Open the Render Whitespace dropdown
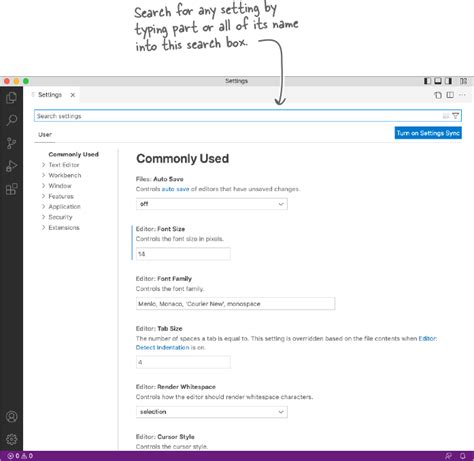Viewport: 474px width, 461px height. click(212, 412)
